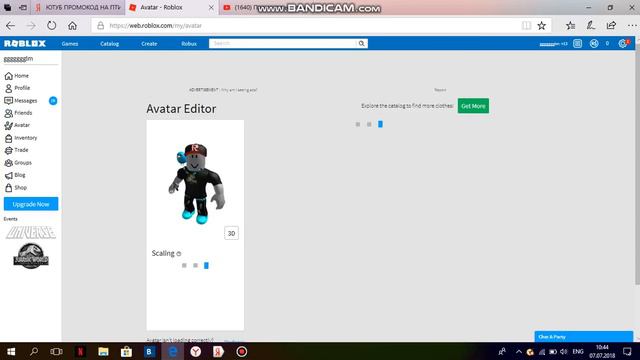Click the Report ad link
This screenshot has height=360, width=640.
pos(440,90)
